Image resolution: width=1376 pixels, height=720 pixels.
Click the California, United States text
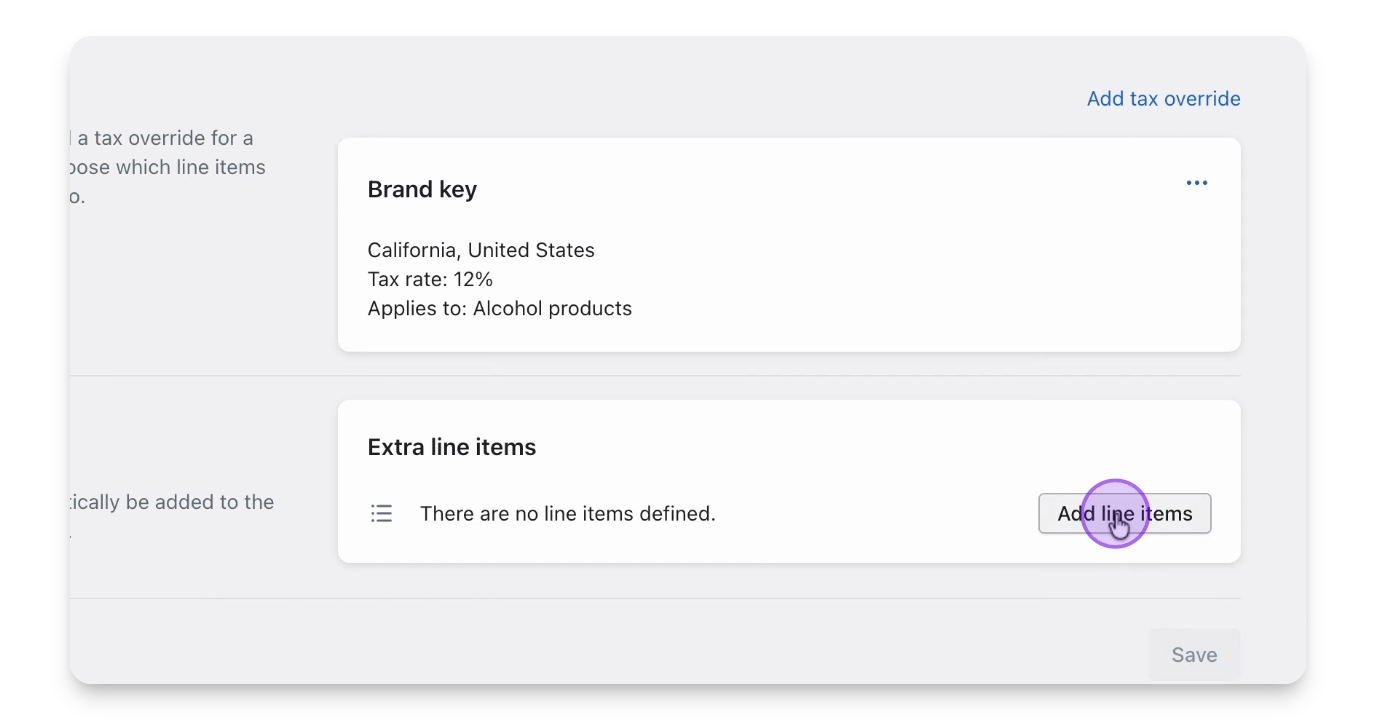(481, 250)
